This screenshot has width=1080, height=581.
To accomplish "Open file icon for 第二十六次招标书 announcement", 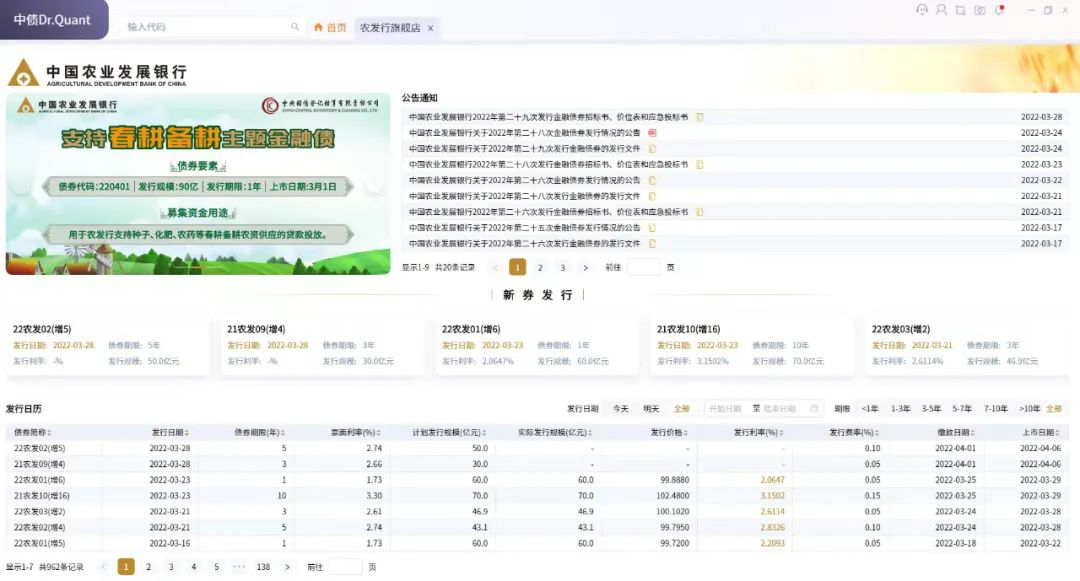I will 699,212.
